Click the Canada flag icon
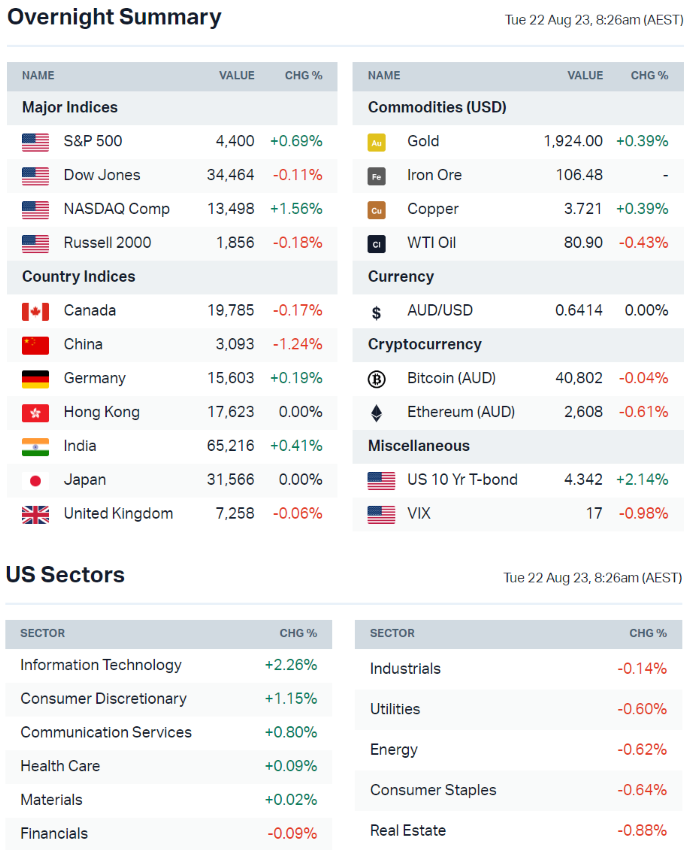 (x=35, y=311)
